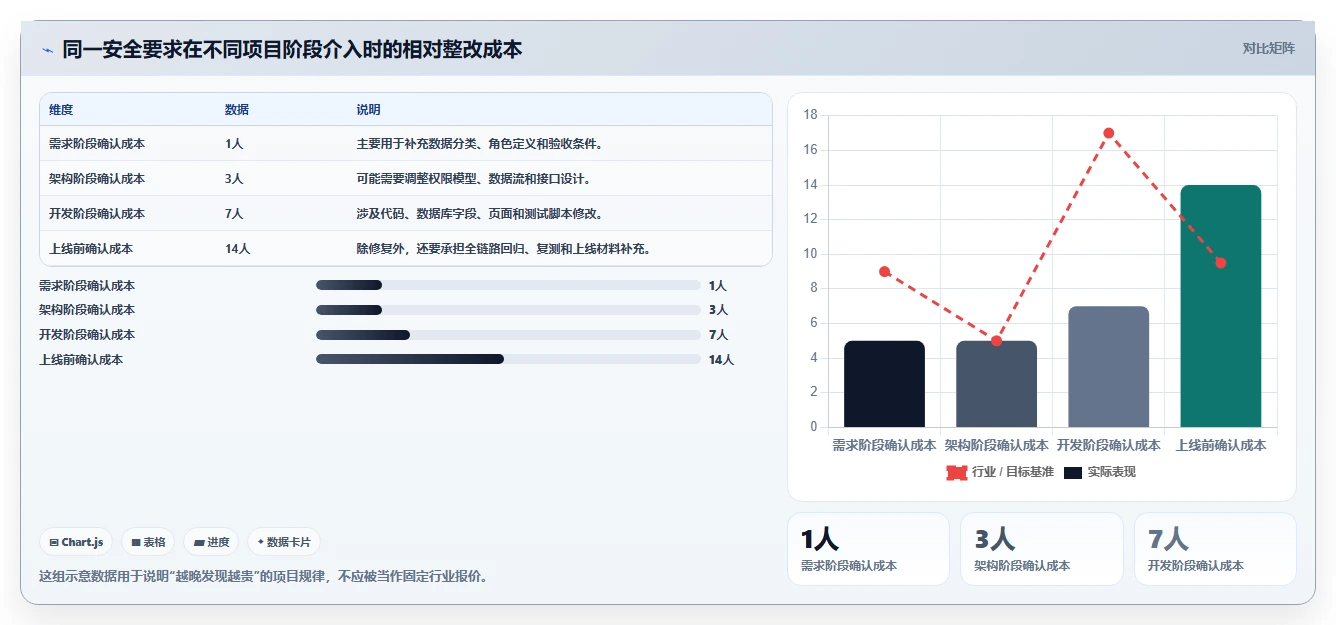Click the description 可能需要调整权限模型、数据流和接口设计。
Screen dimensions: 1336x625
tap(473, 179)
